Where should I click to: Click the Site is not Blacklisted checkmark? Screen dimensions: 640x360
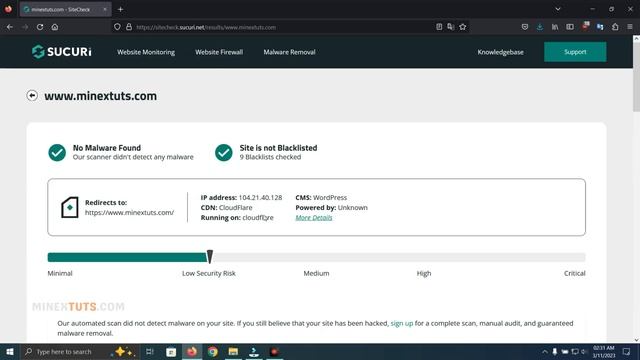224,153
